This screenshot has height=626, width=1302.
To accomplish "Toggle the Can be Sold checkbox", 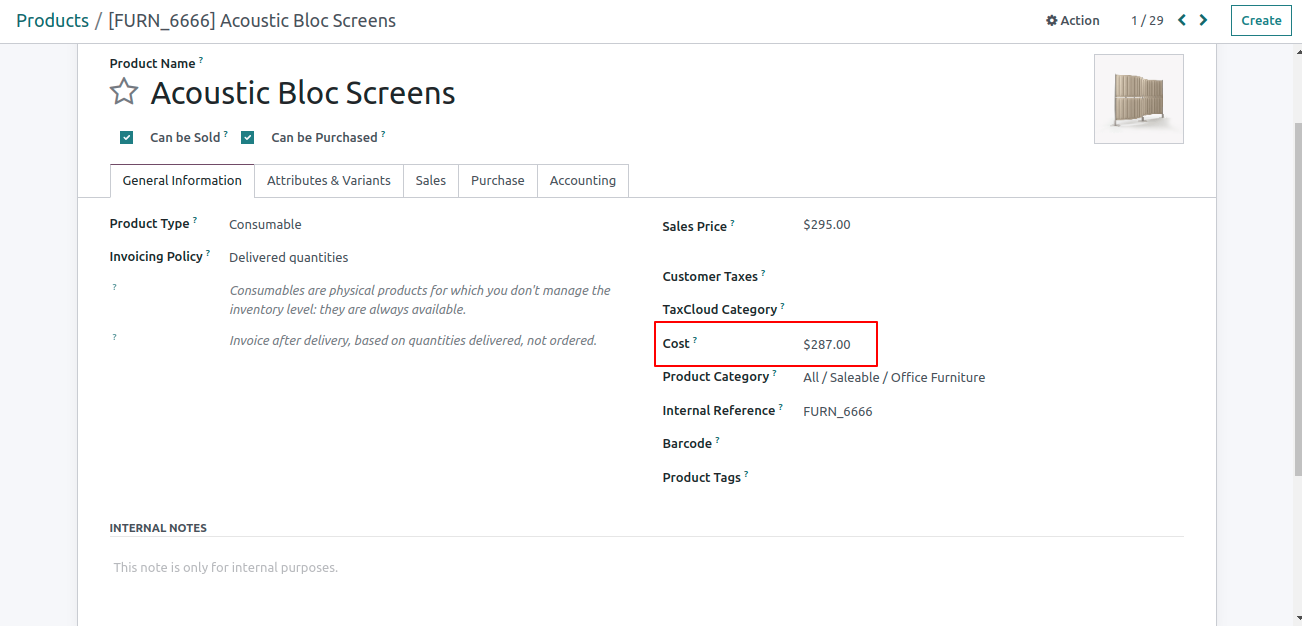I will tap(126, 138).
